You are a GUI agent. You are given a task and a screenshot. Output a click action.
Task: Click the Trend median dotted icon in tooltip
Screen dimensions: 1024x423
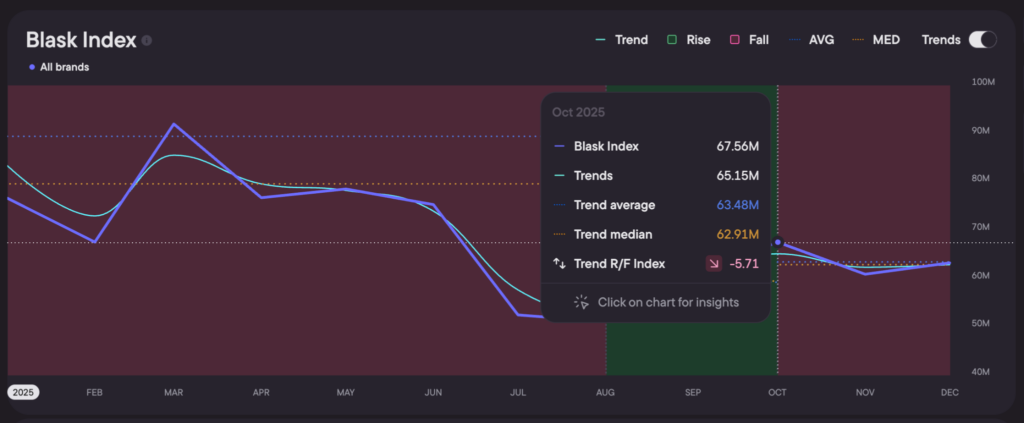[559, 235]
